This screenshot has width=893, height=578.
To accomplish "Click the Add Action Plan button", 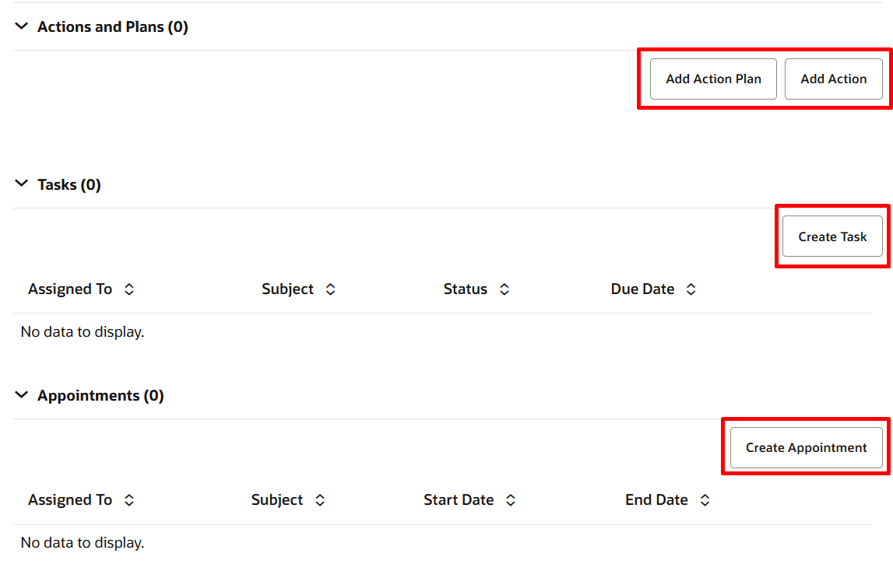I will [712, 78].
